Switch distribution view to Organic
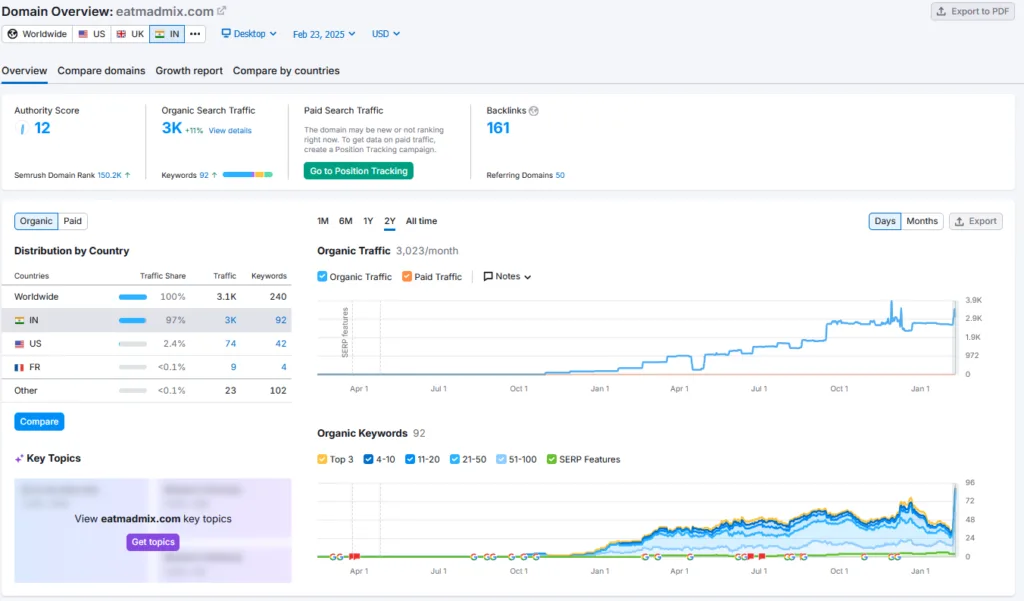1024x601 pixels. click(x=36, y=221)
